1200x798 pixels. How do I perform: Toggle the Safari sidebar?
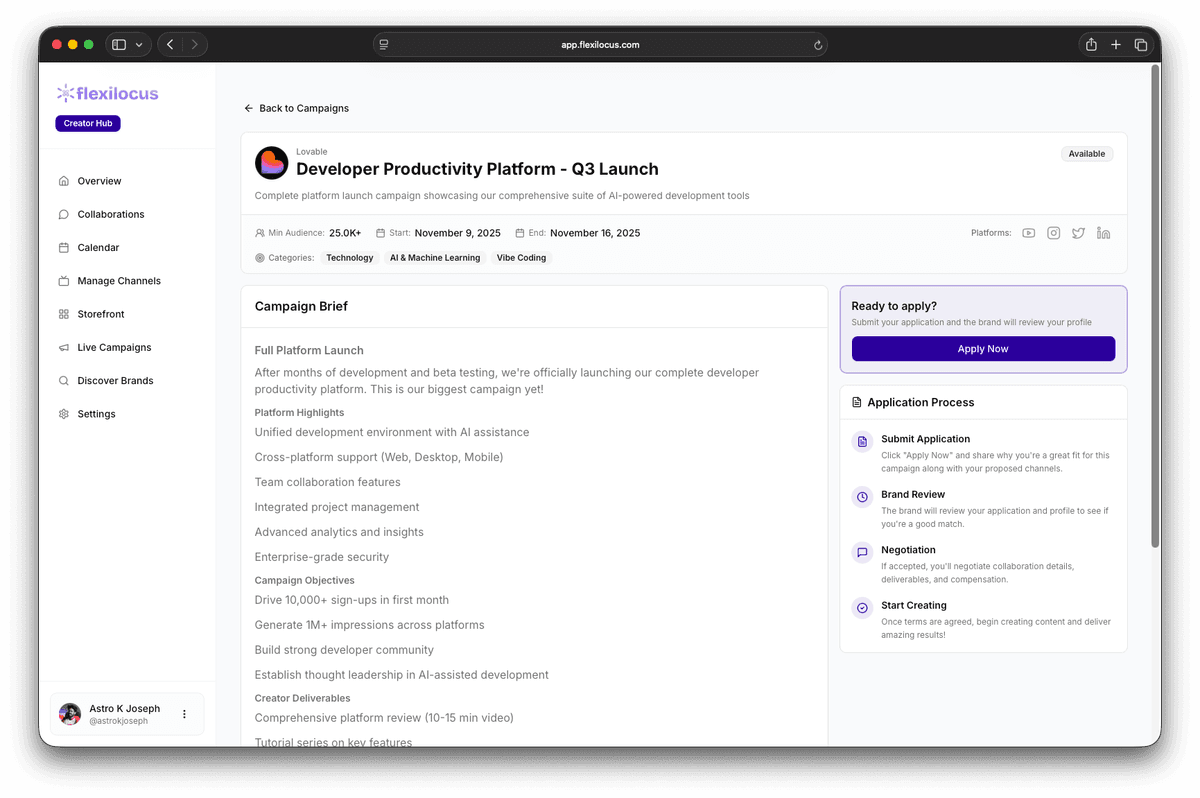pyautogui.click(x=119, y=45)
